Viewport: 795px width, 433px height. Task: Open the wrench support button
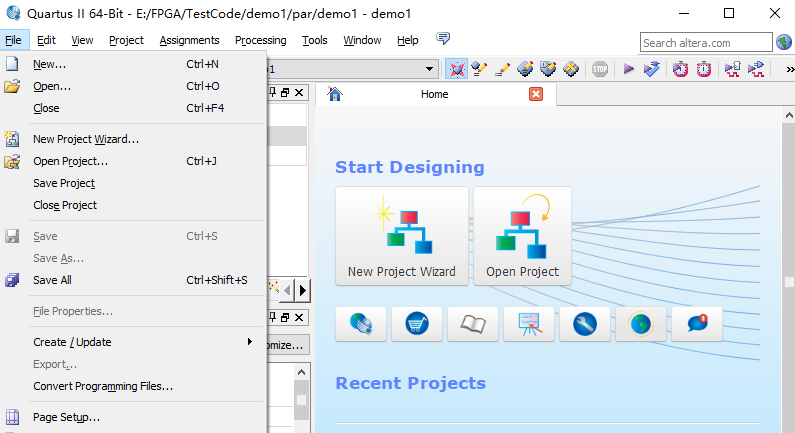[x=585, y=323]
